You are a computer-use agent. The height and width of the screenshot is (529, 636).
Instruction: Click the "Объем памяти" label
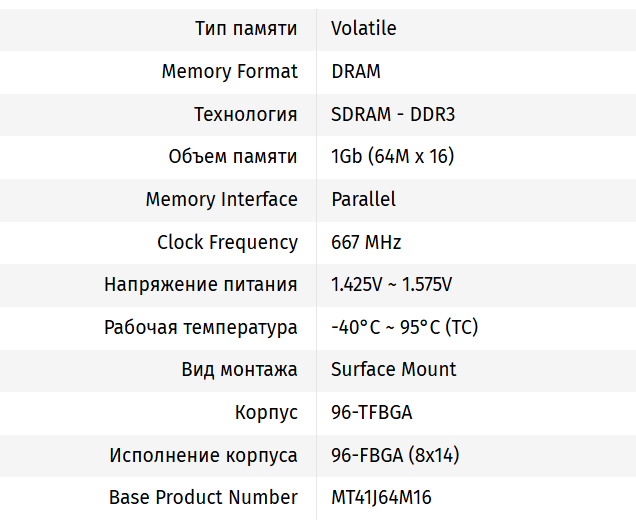pos(233,156)
